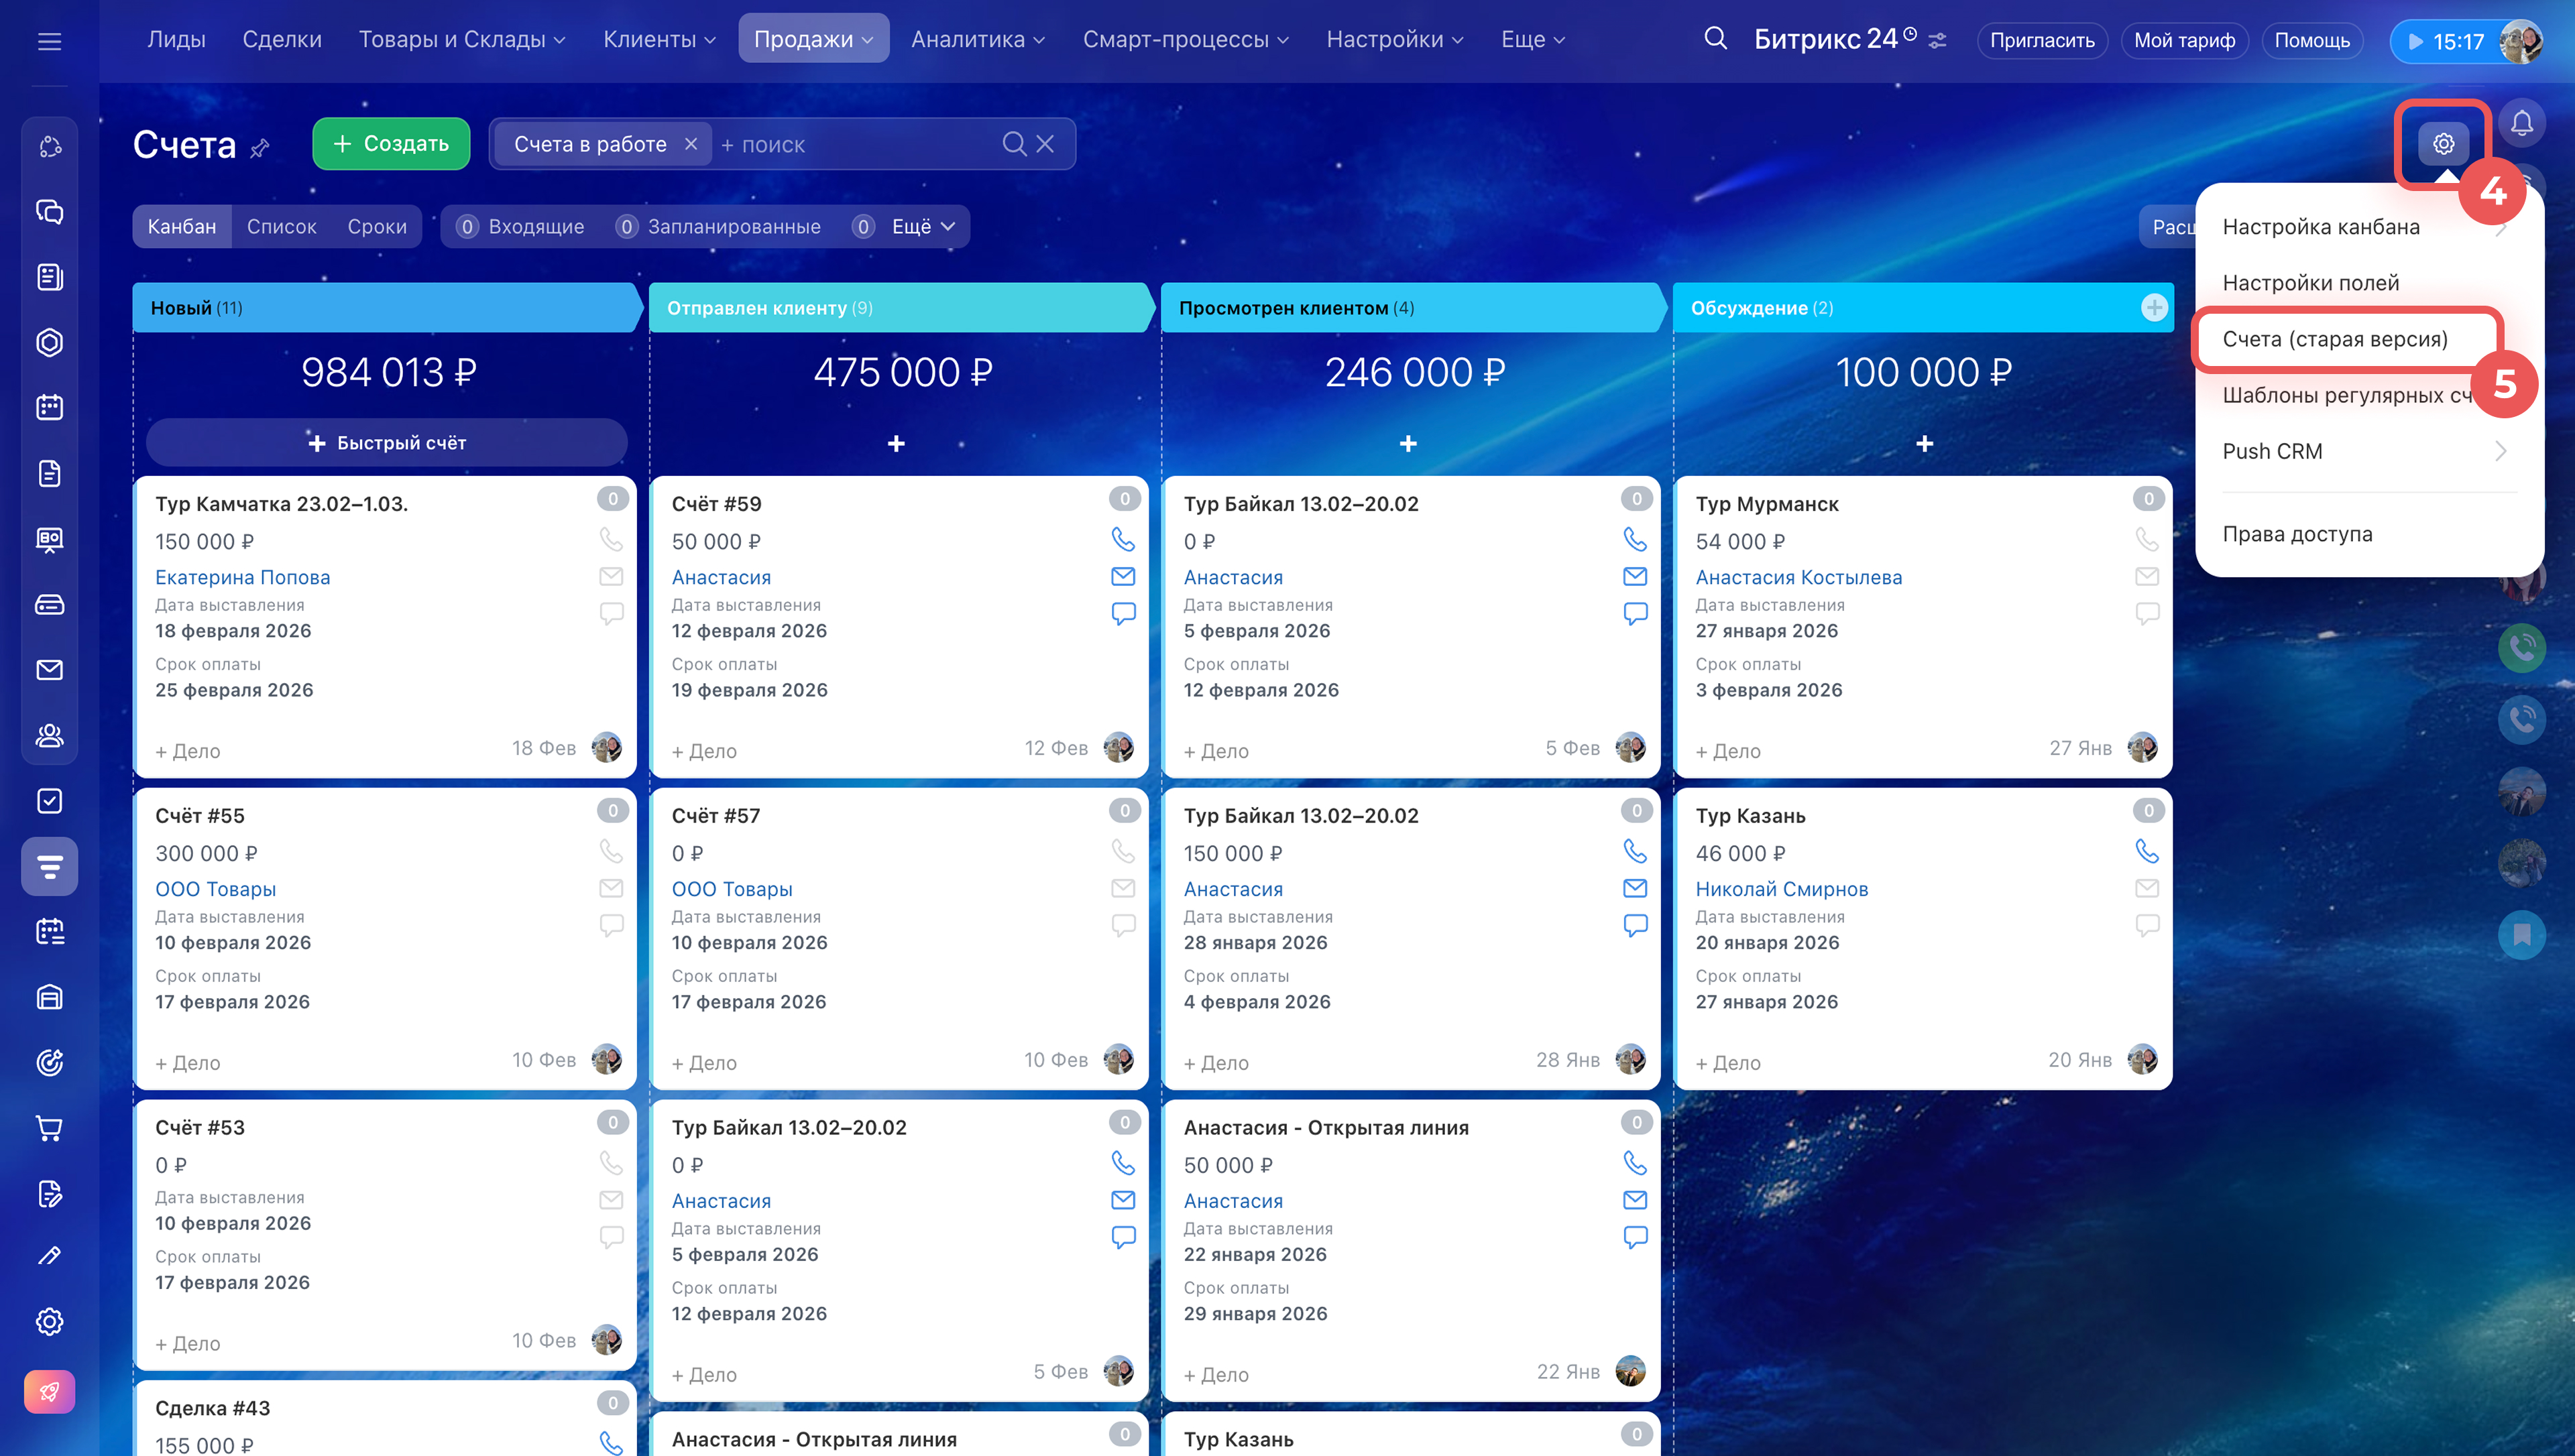
Task: Switch to the Список view tab
Action: 281,227
